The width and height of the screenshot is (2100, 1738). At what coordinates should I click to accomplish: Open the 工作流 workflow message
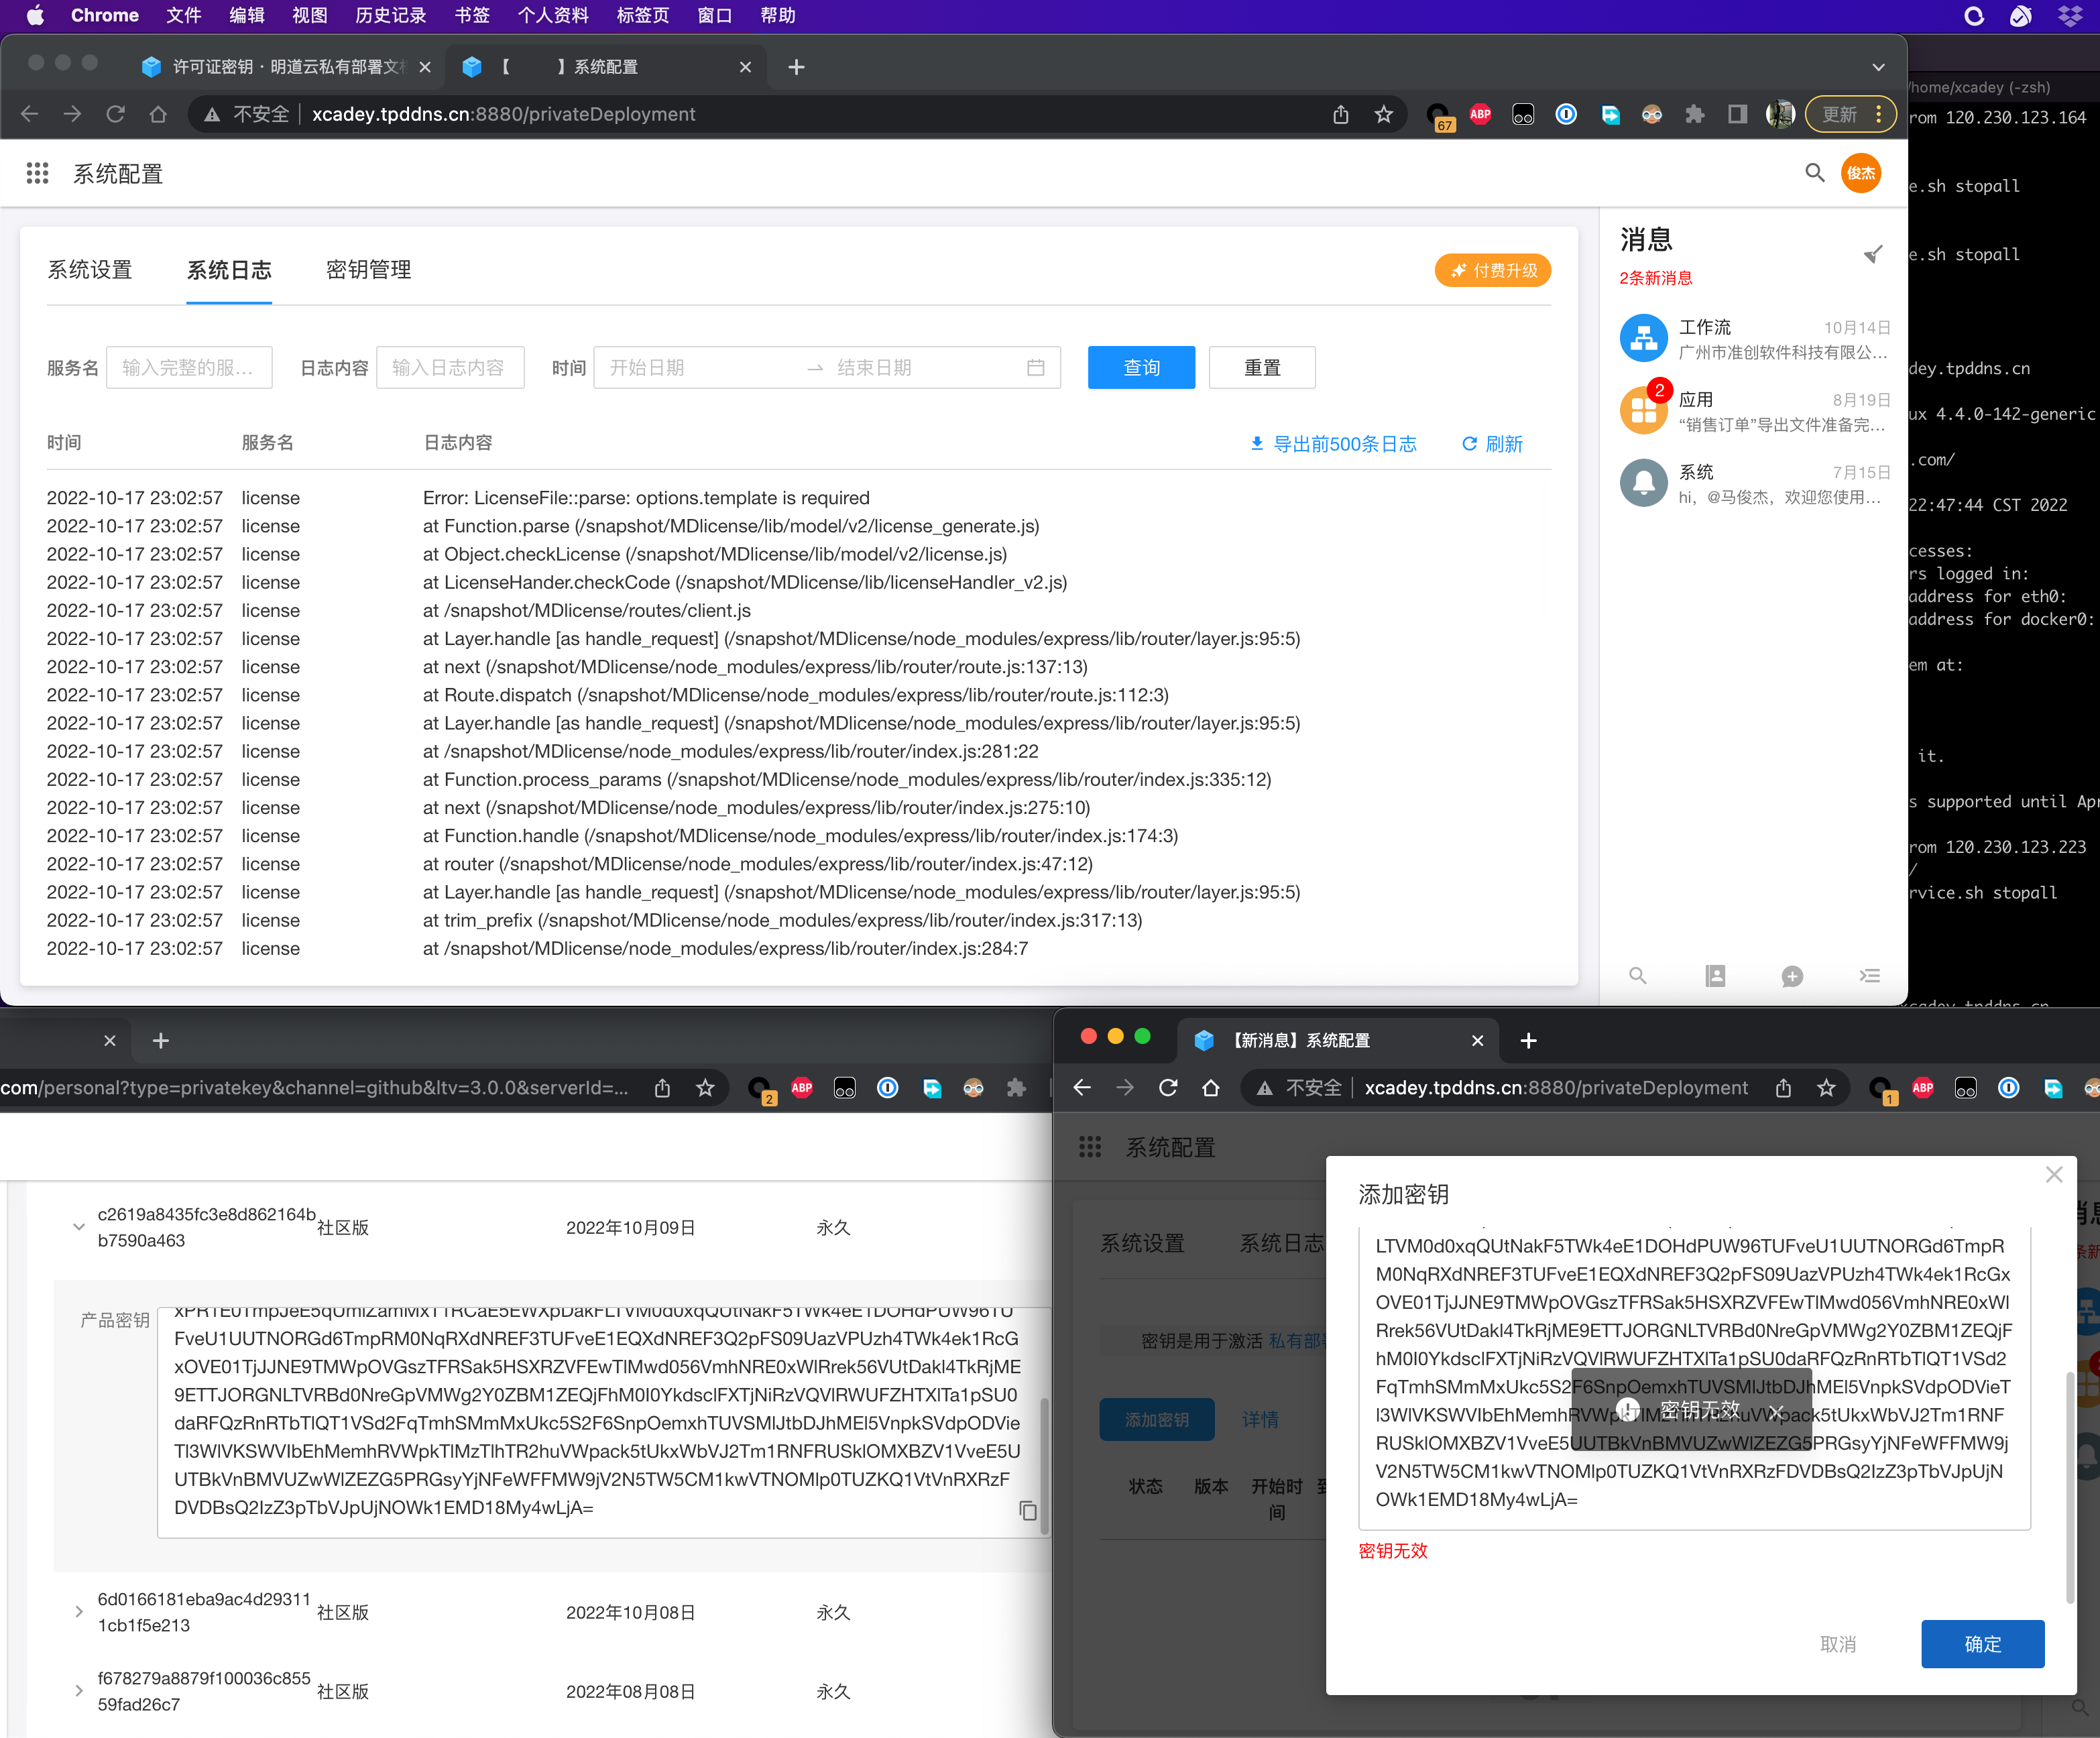[x=1753, y=339]
